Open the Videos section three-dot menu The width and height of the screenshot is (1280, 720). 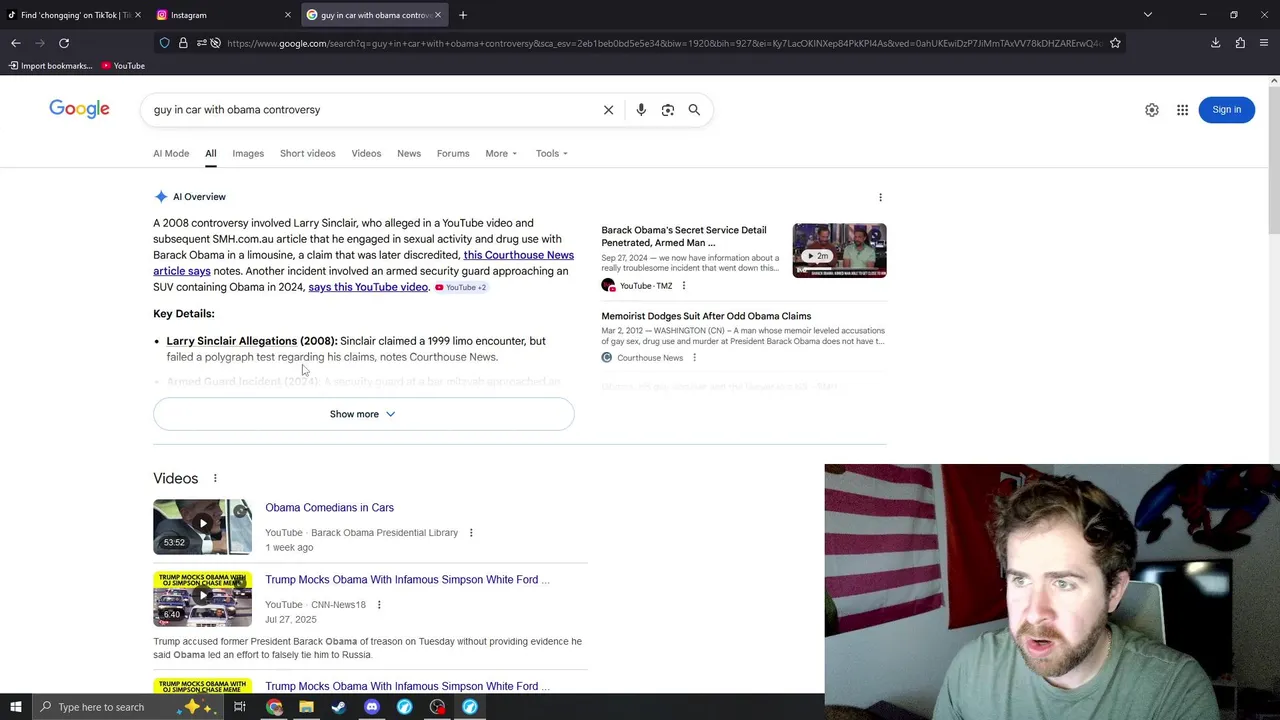(x=214, y=478)
